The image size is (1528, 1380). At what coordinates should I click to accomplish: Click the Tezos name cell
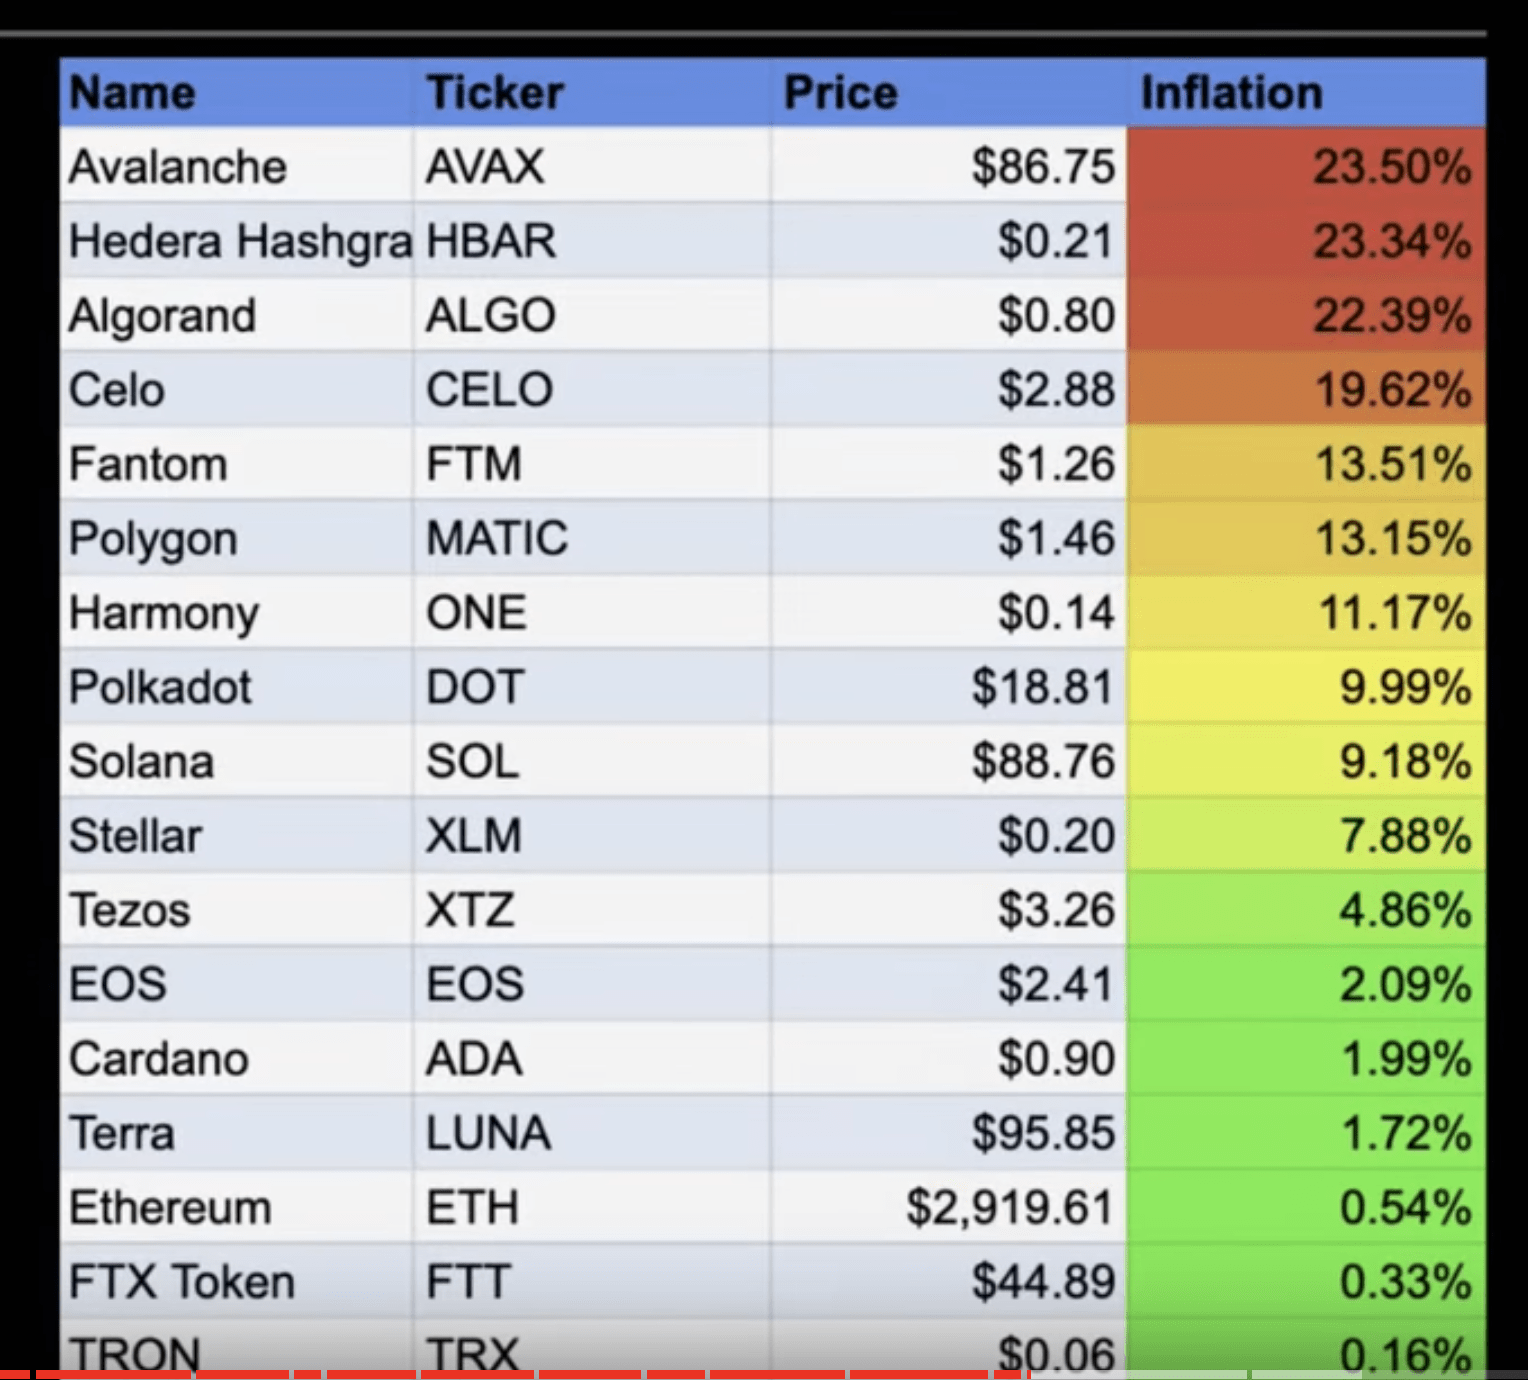[x=237, y=909]
